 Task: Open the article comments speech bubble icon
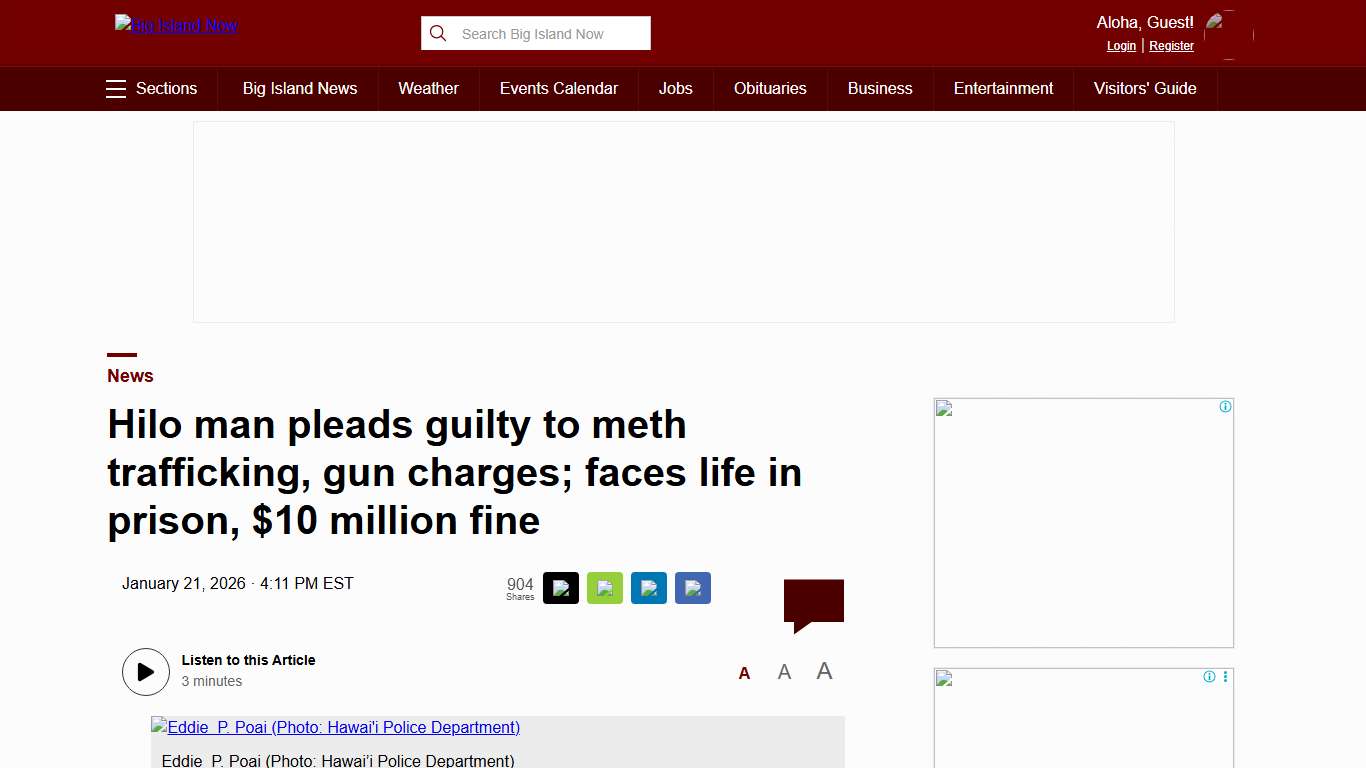tap(814, 600)
